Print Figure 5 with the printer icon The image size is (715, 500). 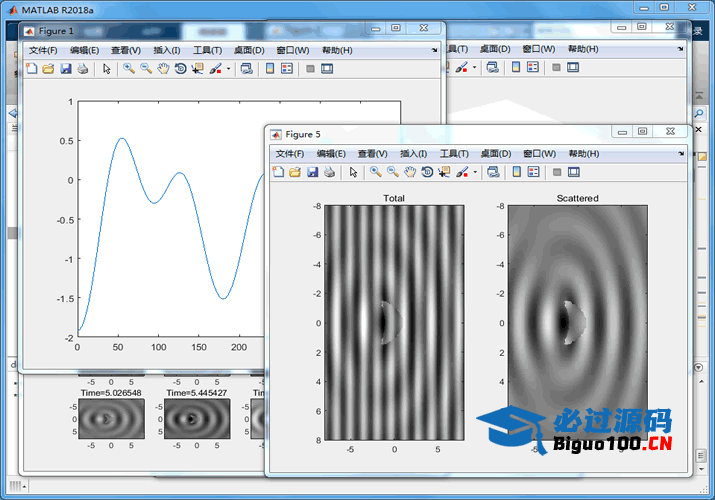click(329, 172)
